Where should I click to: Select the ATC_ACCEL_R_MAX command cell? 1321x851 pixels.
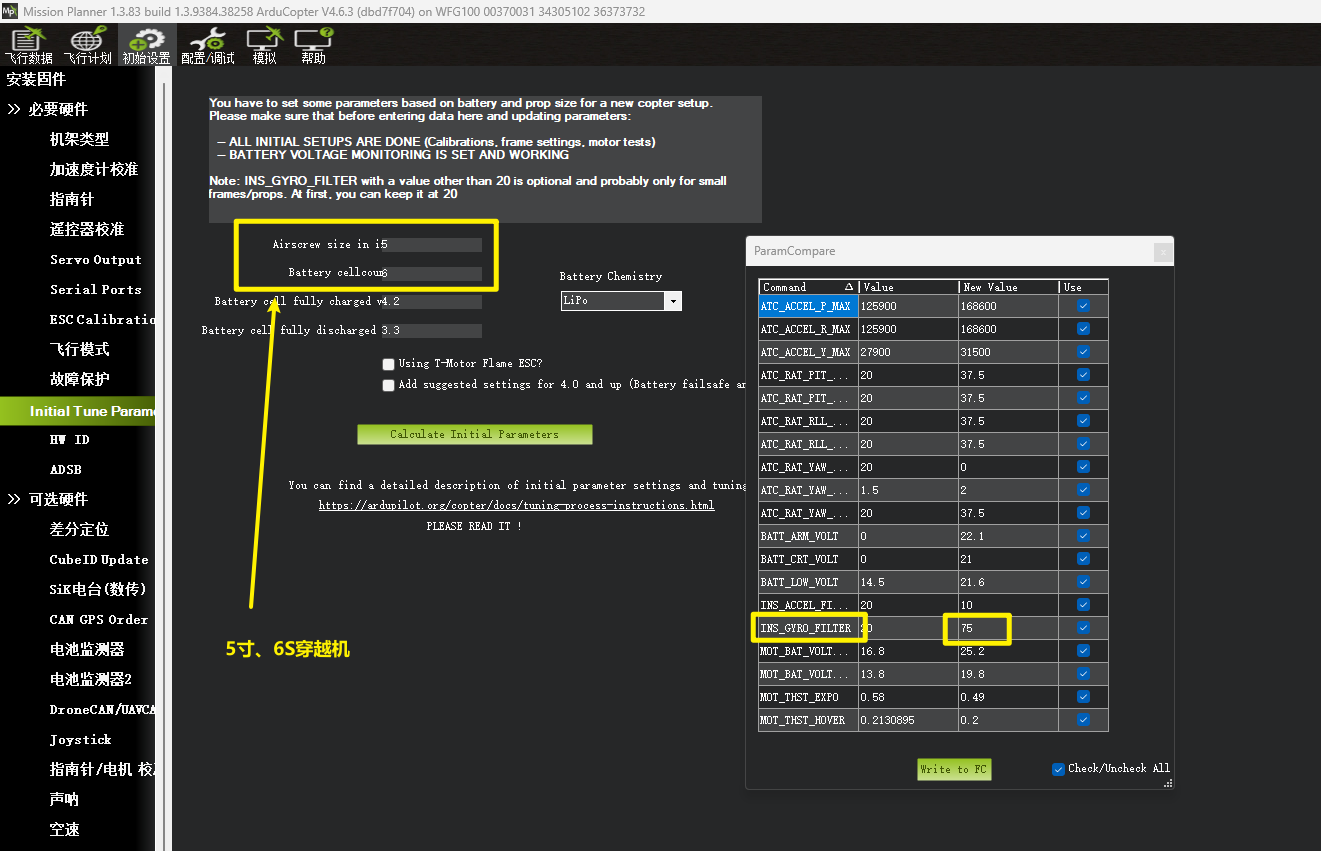click(808, 329)
